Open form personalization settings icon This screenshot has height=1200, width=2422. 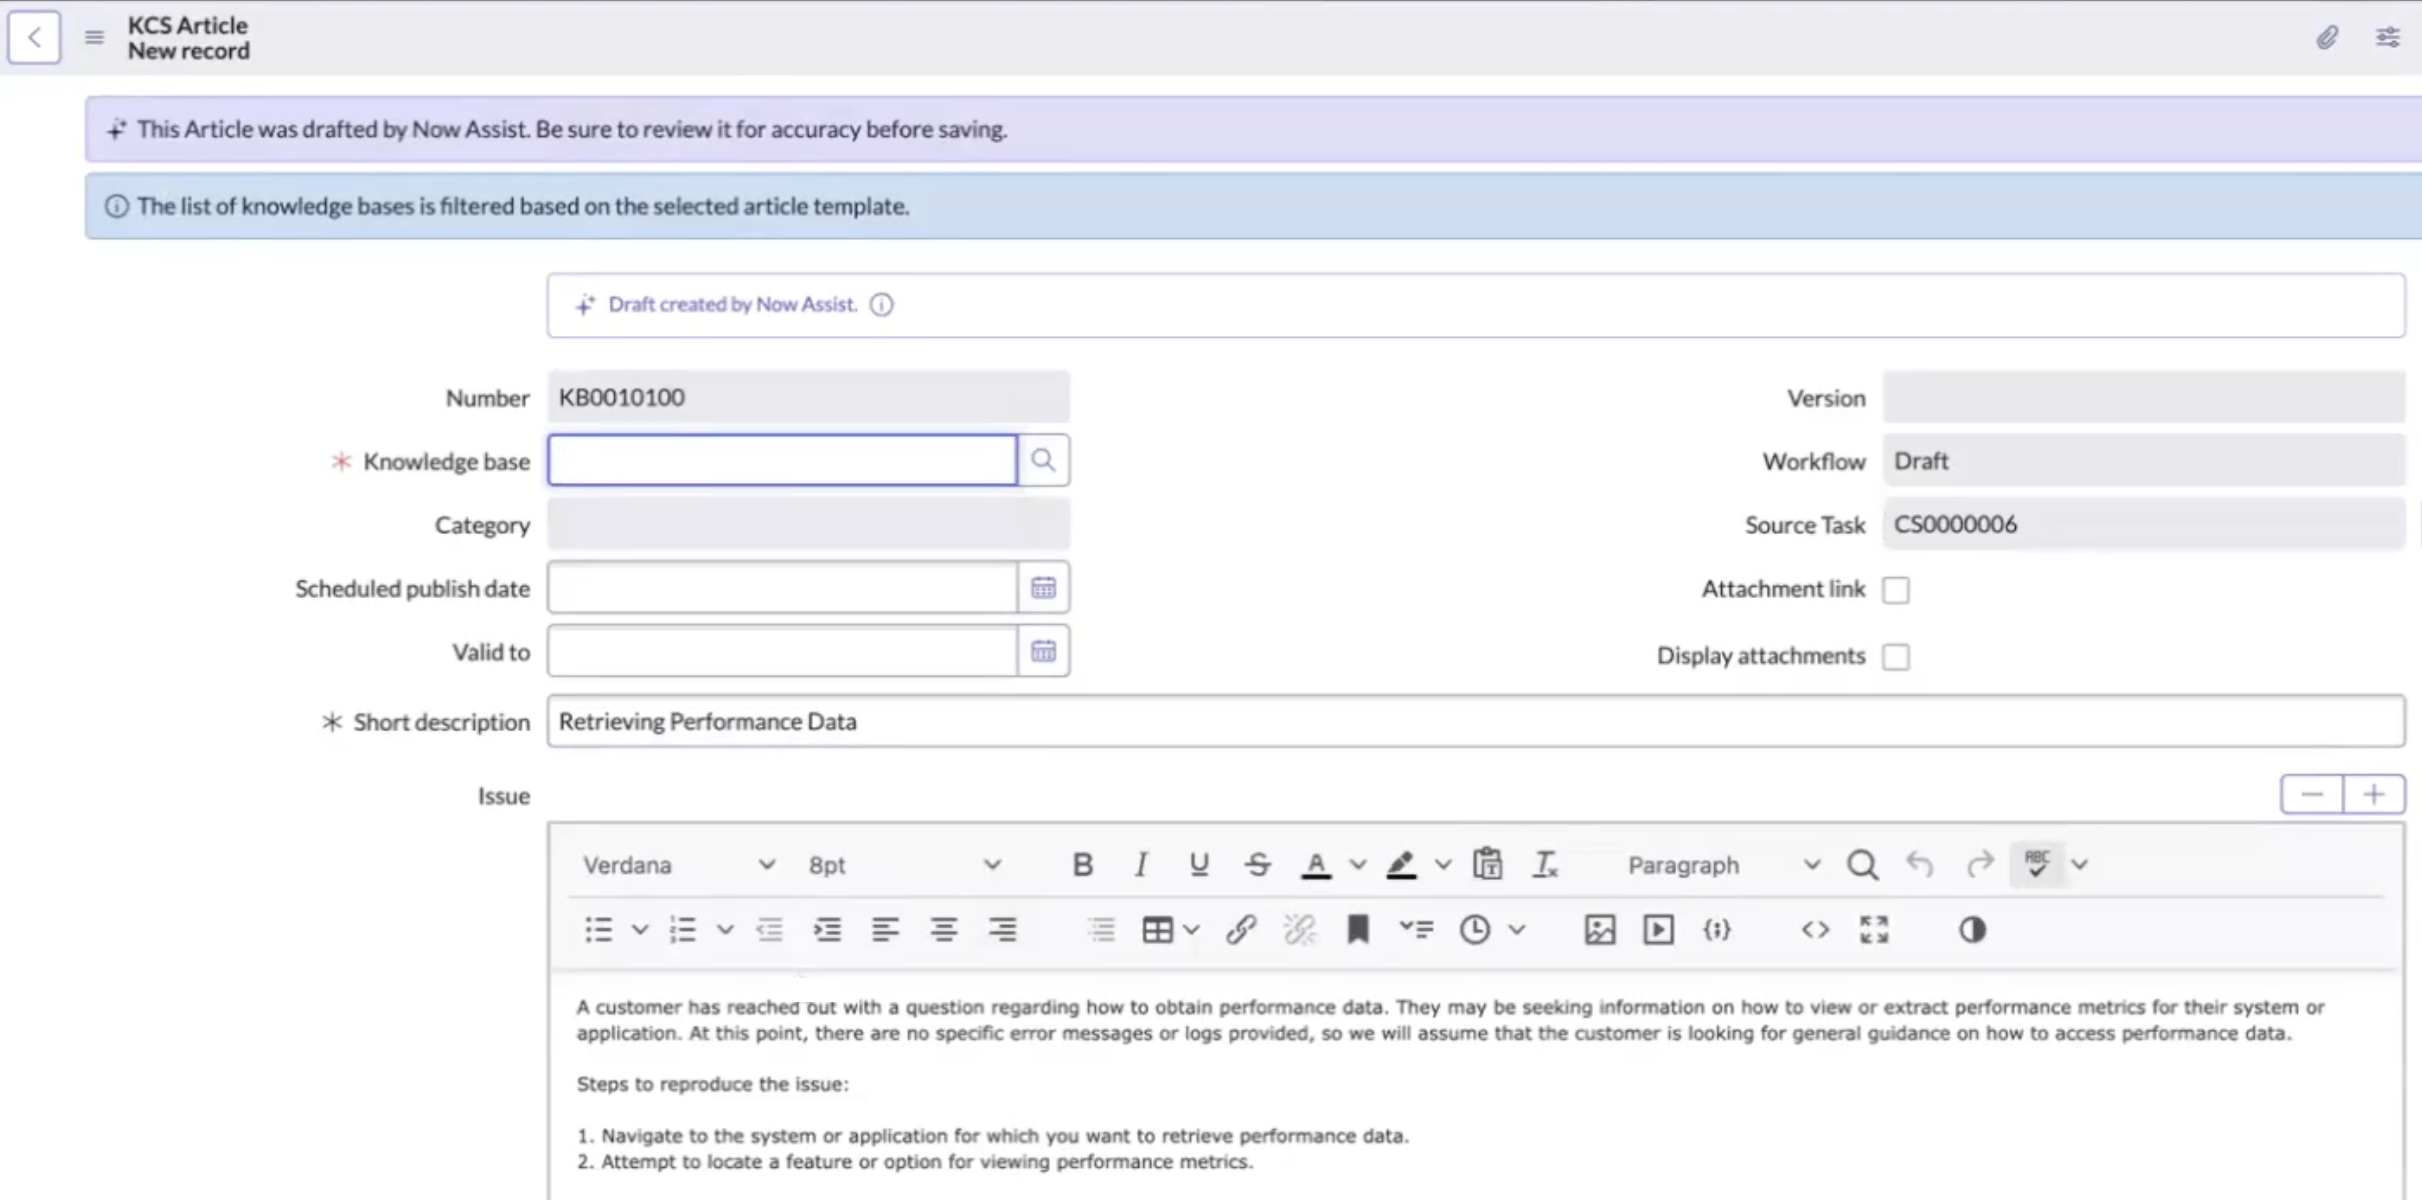tap(2387, 38)
